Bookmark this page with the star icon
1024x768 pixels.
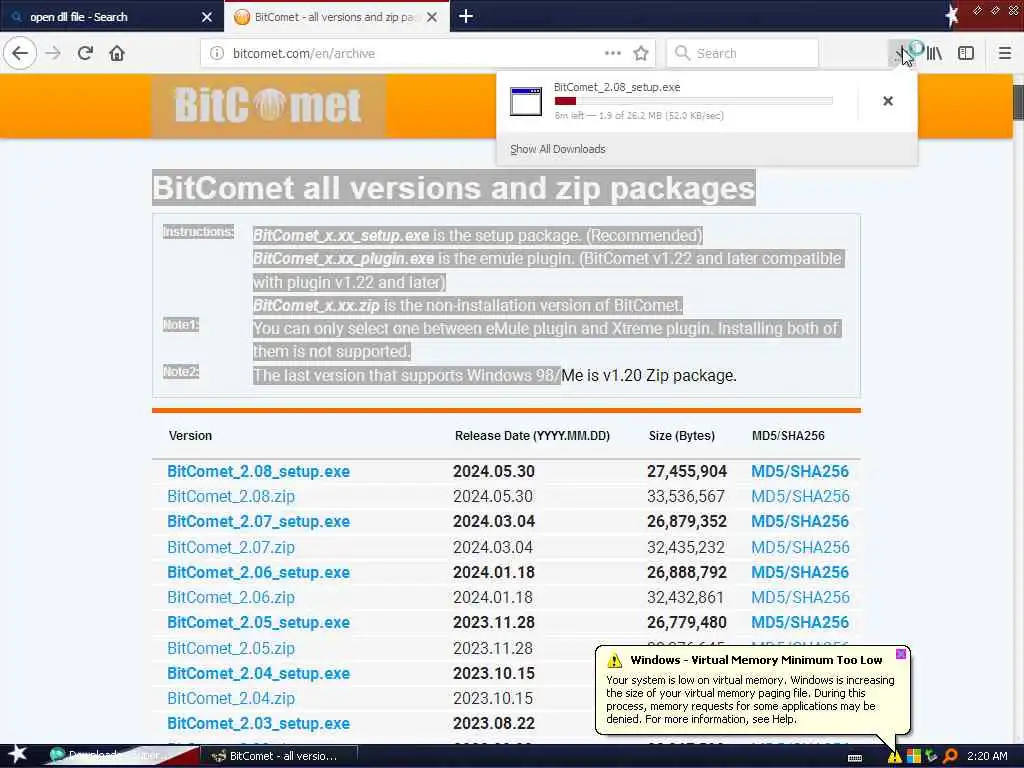click(x=641, y=54)
